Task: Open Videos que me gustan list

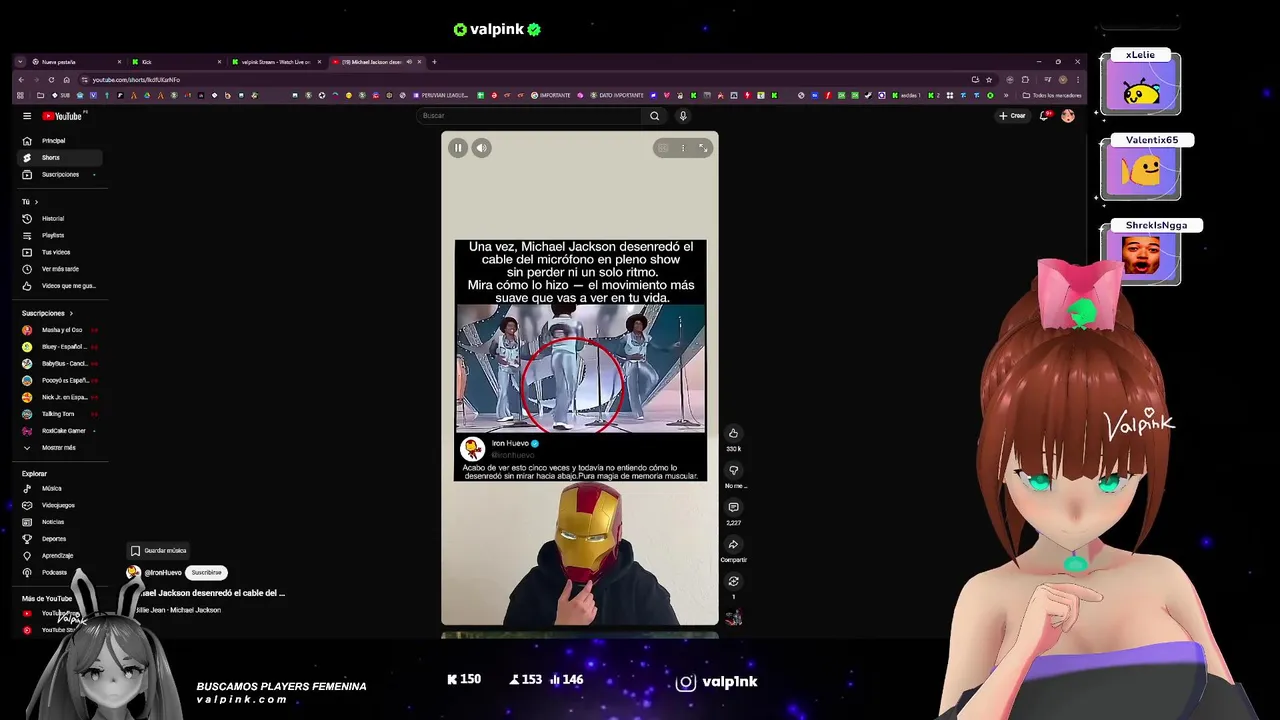Action: [61, 286]
